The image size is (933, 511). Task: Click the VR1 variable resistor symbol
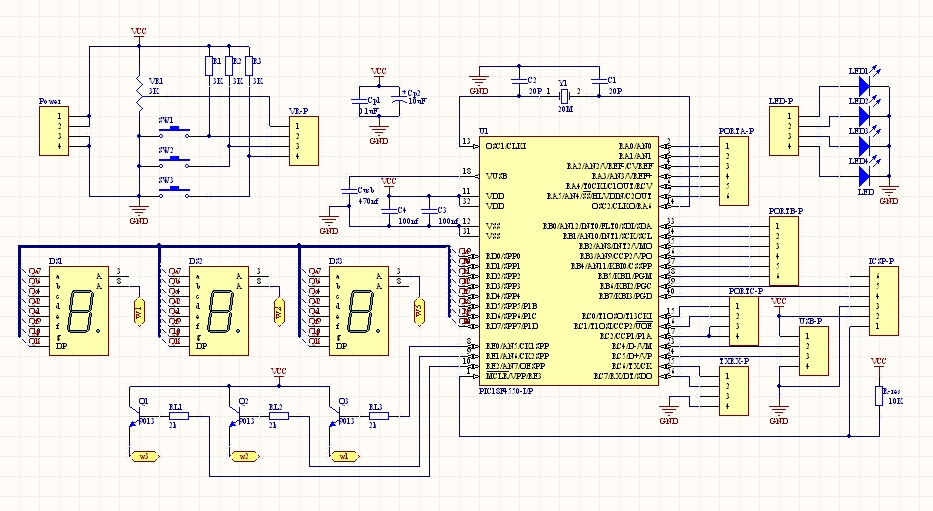click(138, 88)
